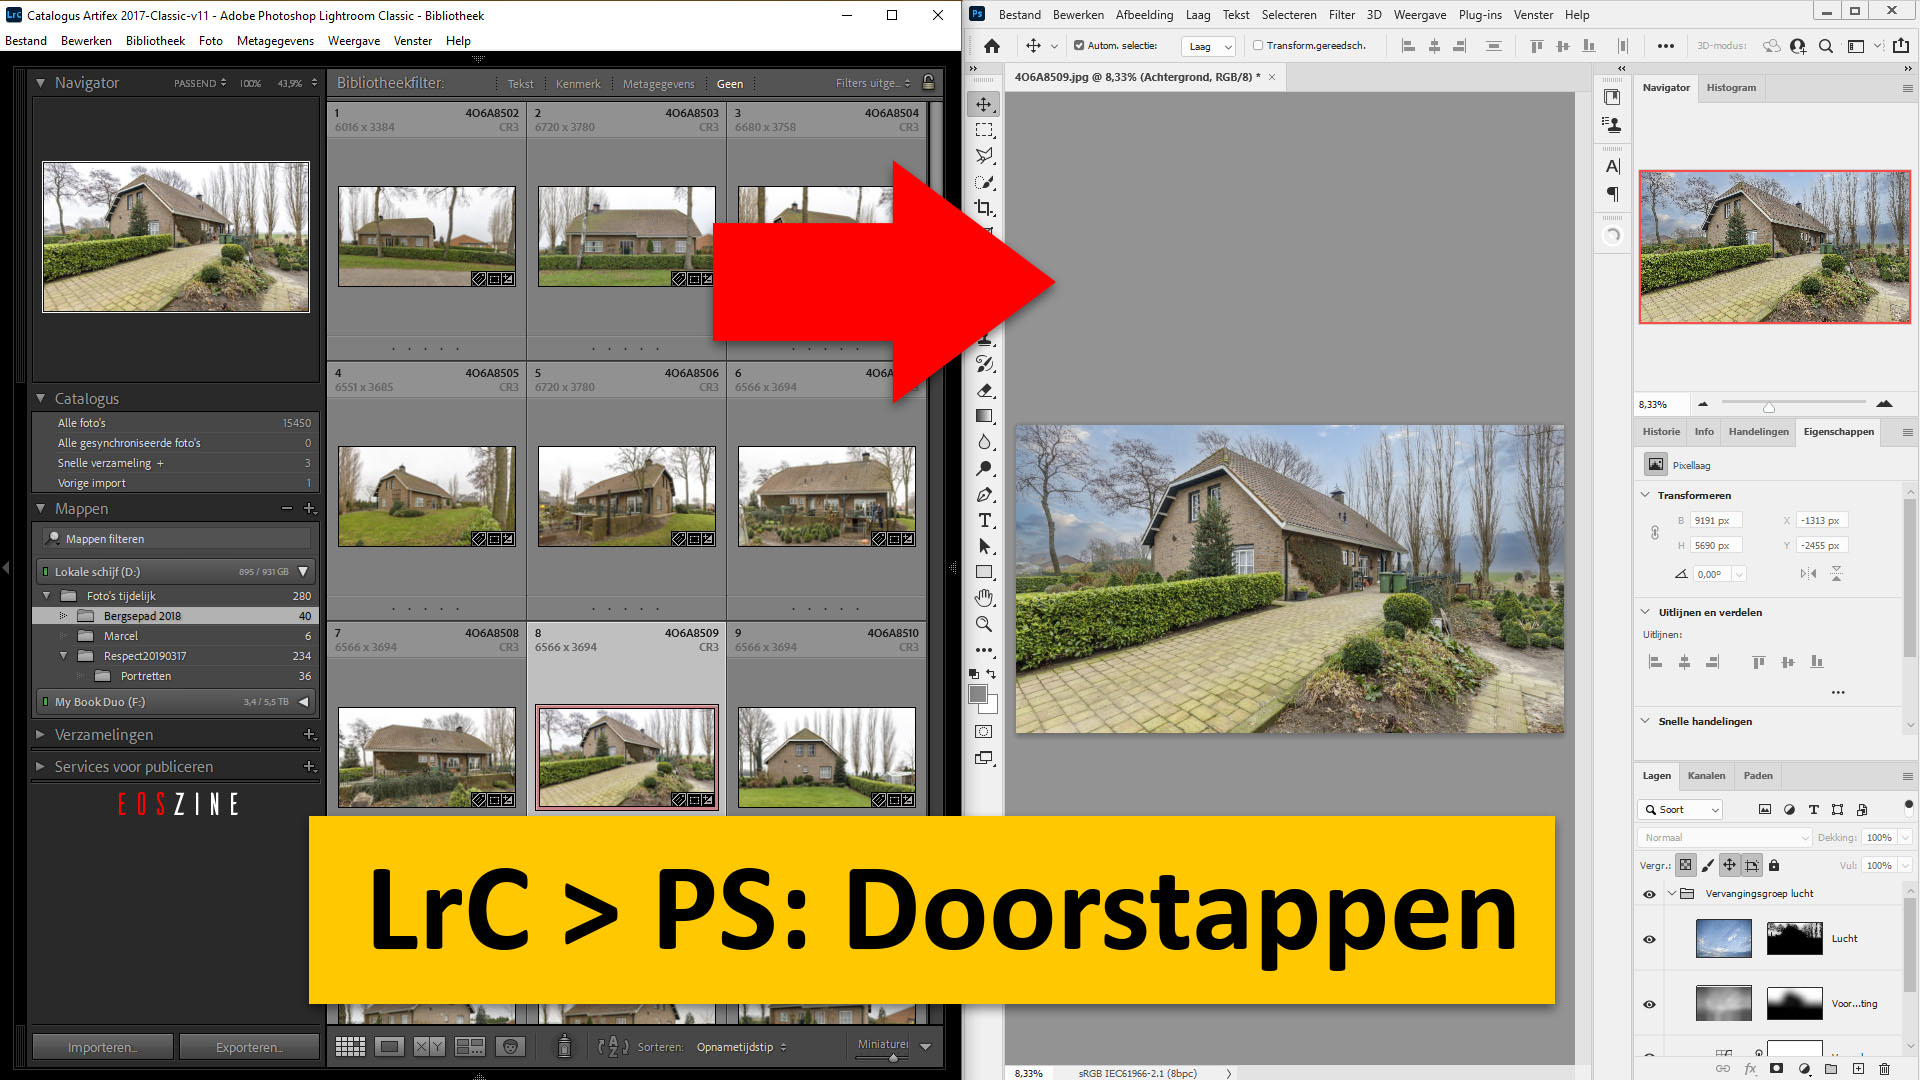This screenshot has height=1080, width=1920.
Task: Open the Laag selection dropdown
Action: [x=1209, y=46]
